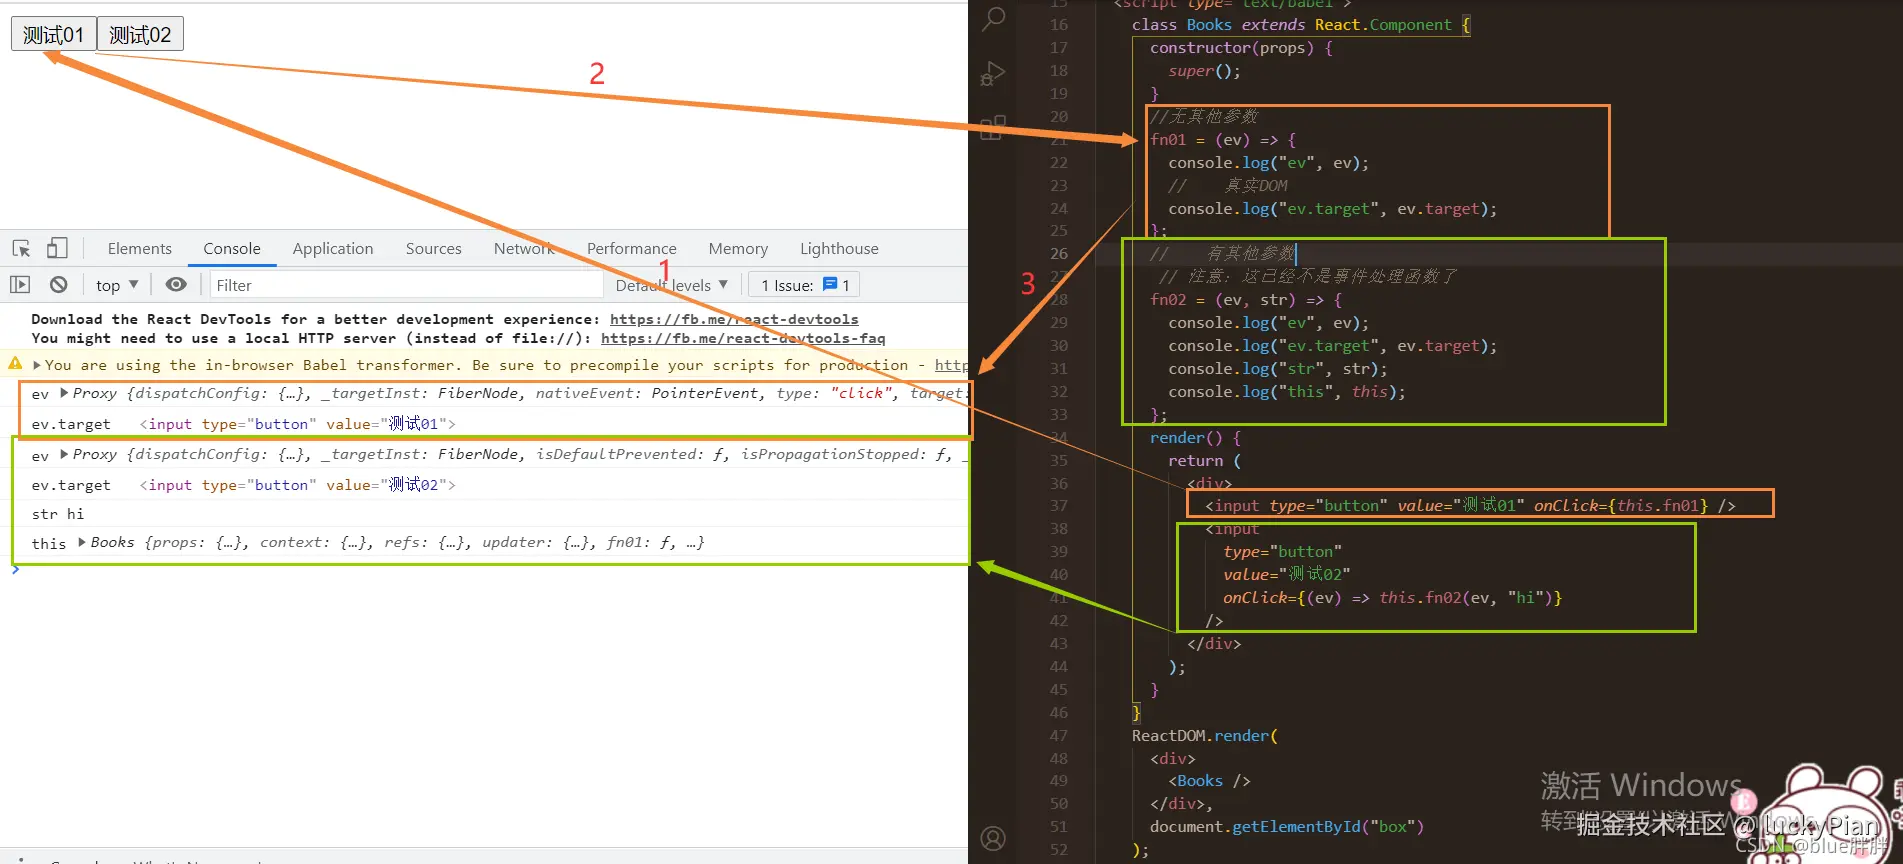Show the console sidebar icon
The height and width of the screenshot is (864, 1903).
[20, 285]
